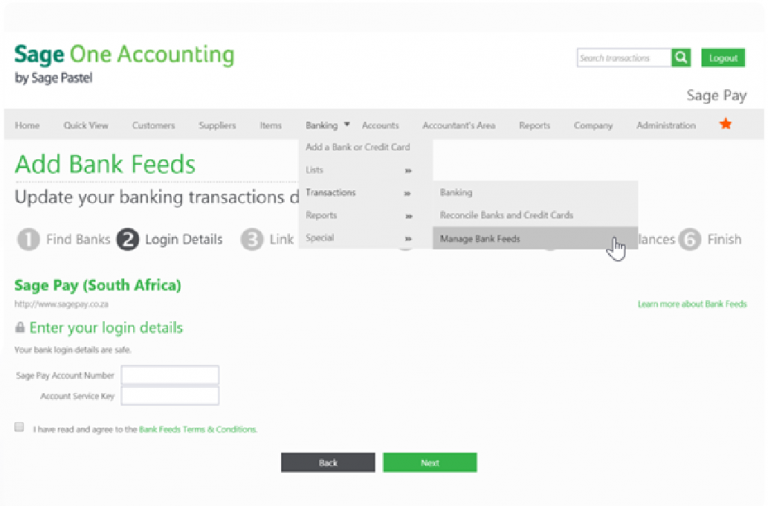Expand the Lists submenu arrow
The height and width of the screenshot is (506, 768).
point(408,170)
